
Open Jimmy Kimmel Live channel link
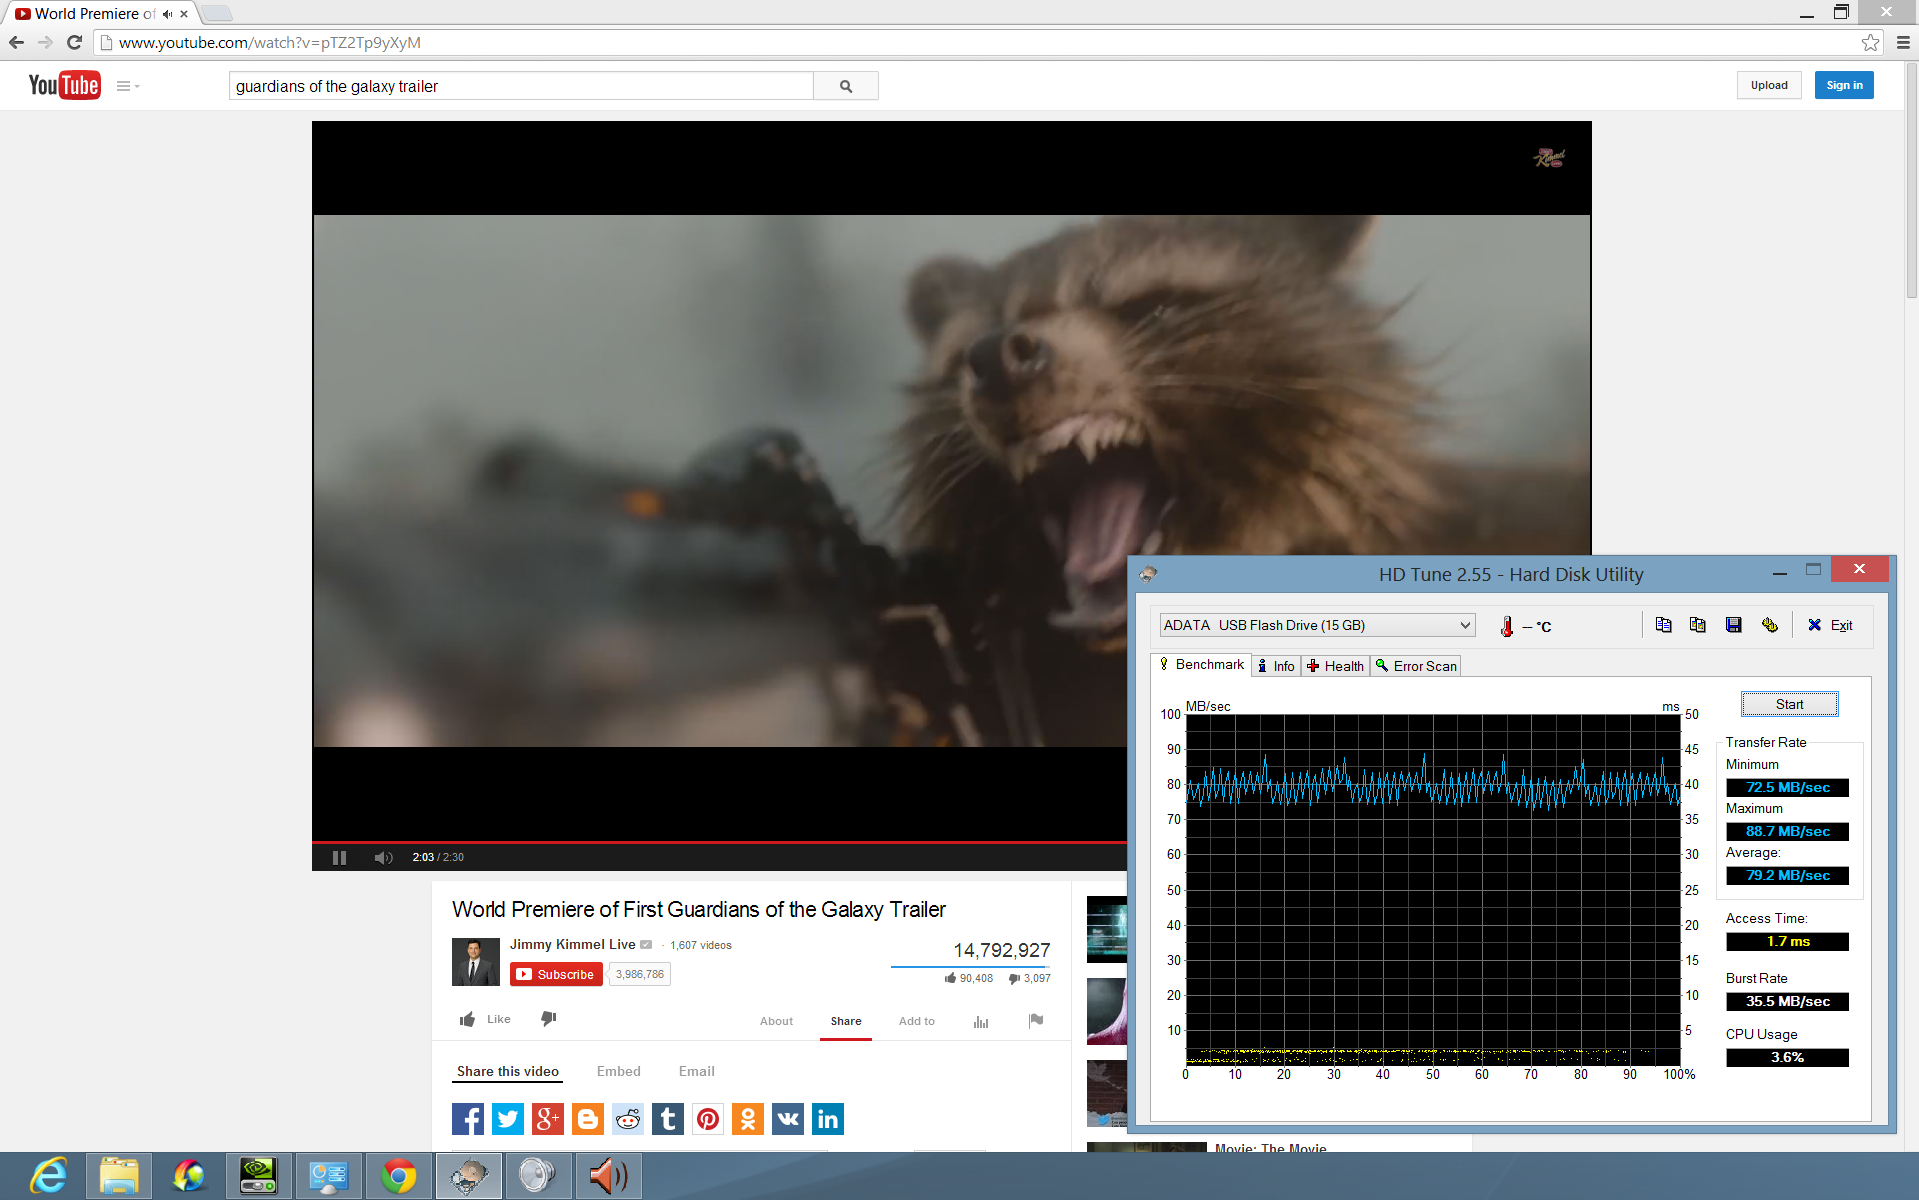[x=572, y=944]
